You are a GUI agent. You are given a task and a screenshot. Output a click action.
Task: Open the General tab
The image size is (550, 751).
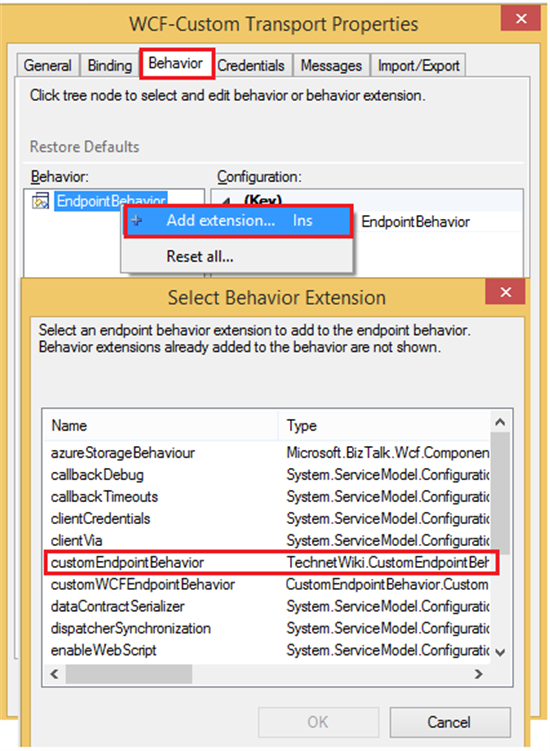[x=47, y=65]
